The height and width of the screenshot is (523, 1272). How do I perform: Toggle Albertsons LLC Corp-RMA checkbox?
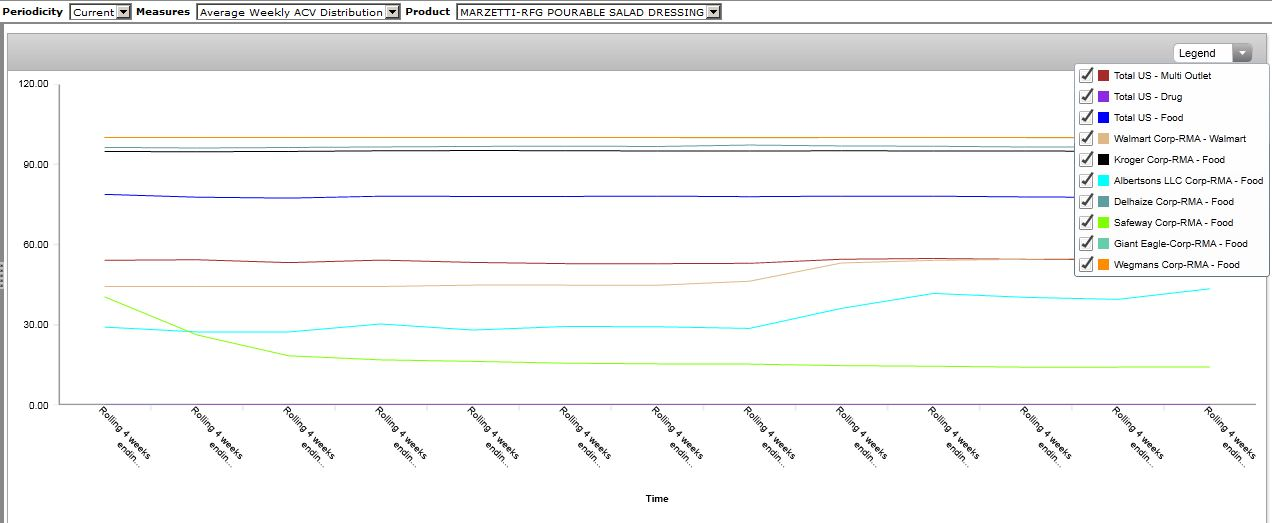tap(1086, 181)
